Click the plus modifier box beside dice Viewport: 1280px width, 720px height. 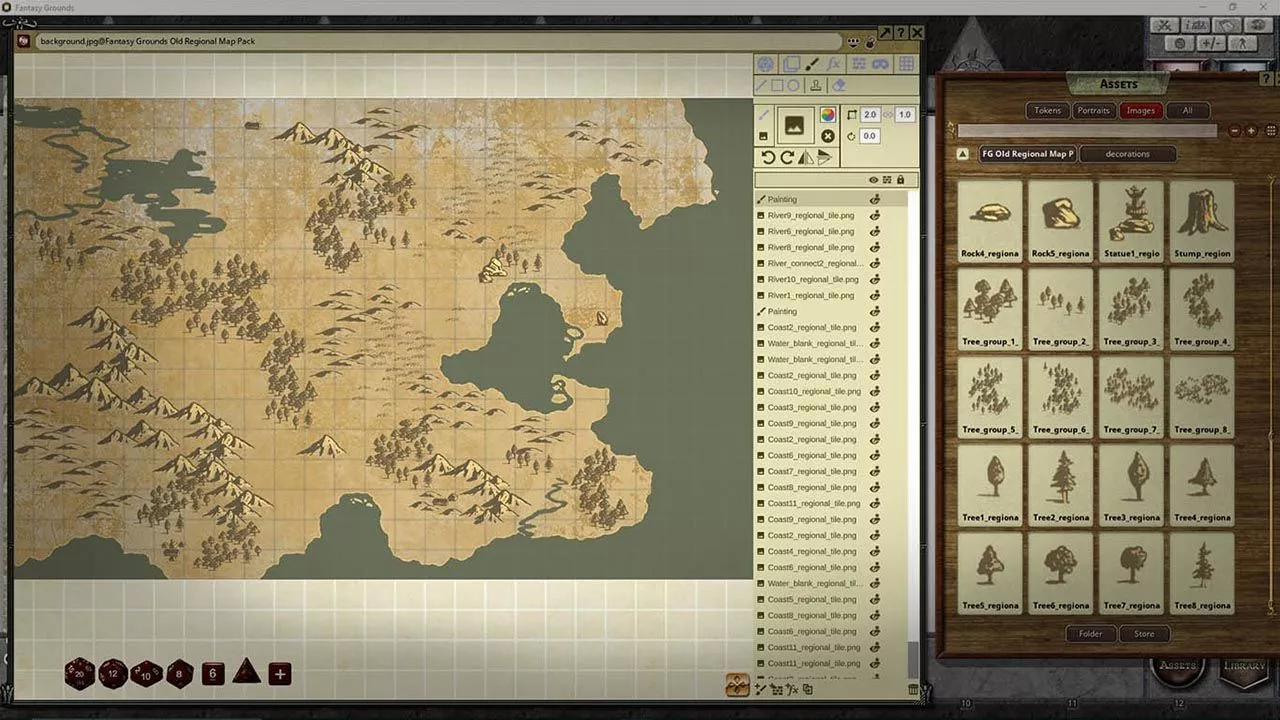[280, 674]
